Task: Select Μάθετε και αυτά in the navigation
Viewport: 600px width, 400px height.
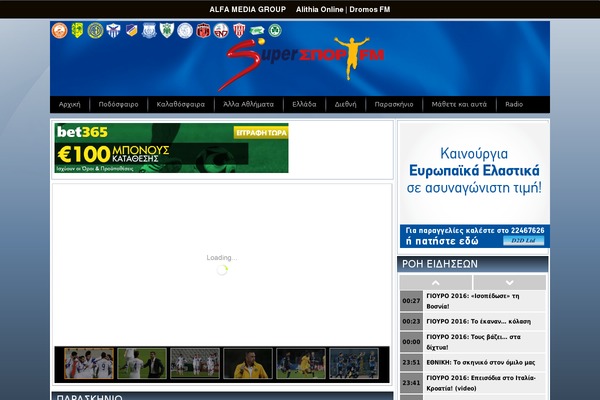Action: tap(459, 104)
